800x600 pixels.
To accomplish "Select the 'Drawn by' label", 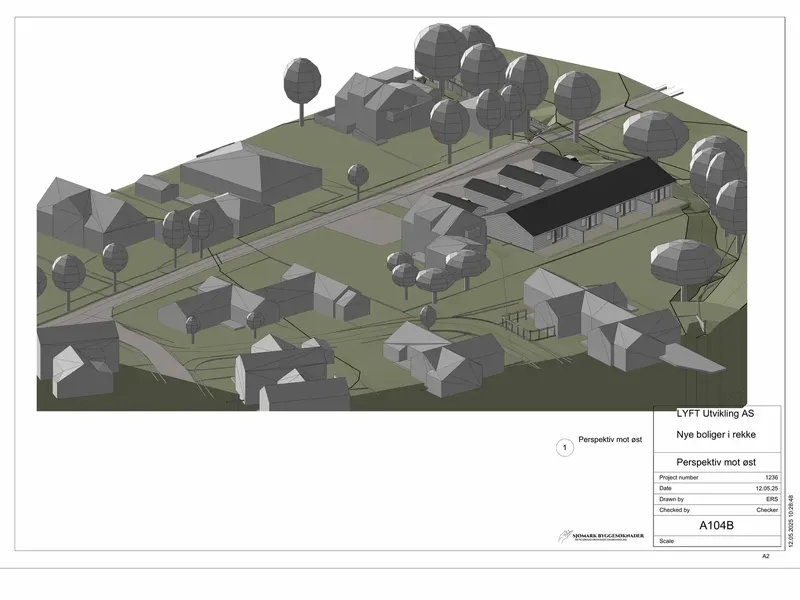I will click(671, 499).
